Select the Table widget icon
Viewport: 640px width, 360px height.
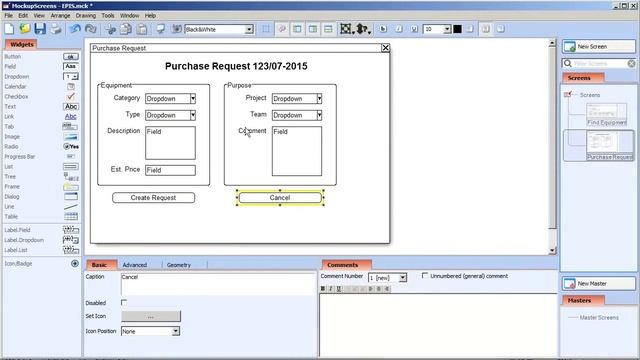coord(71,217)
